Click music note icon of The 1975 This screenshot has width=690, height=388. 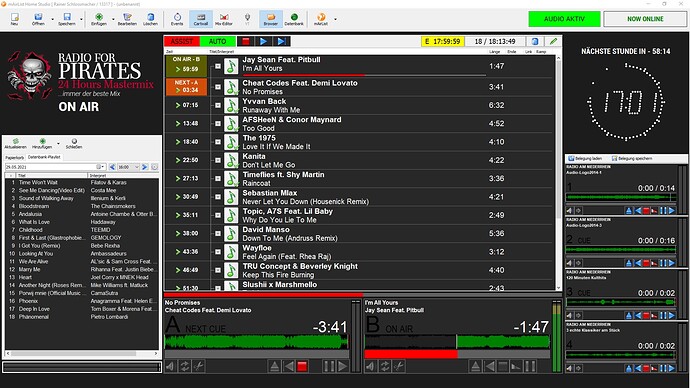[x=231, y=142]
